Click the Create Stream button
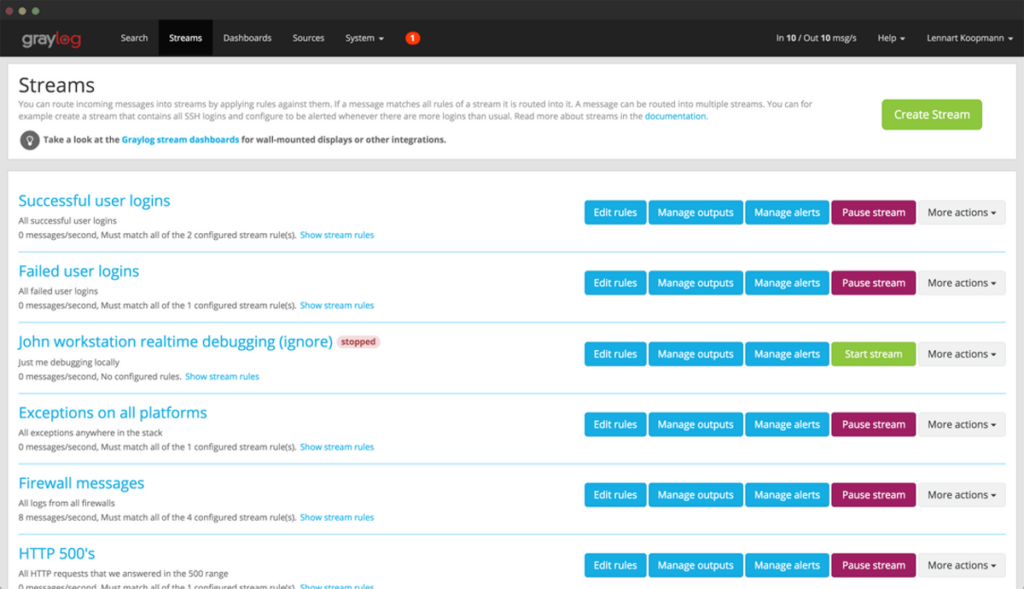Image resolution: width=1024 pixels, height=589 pixels. pyautogui.click(x=931, y=114)
